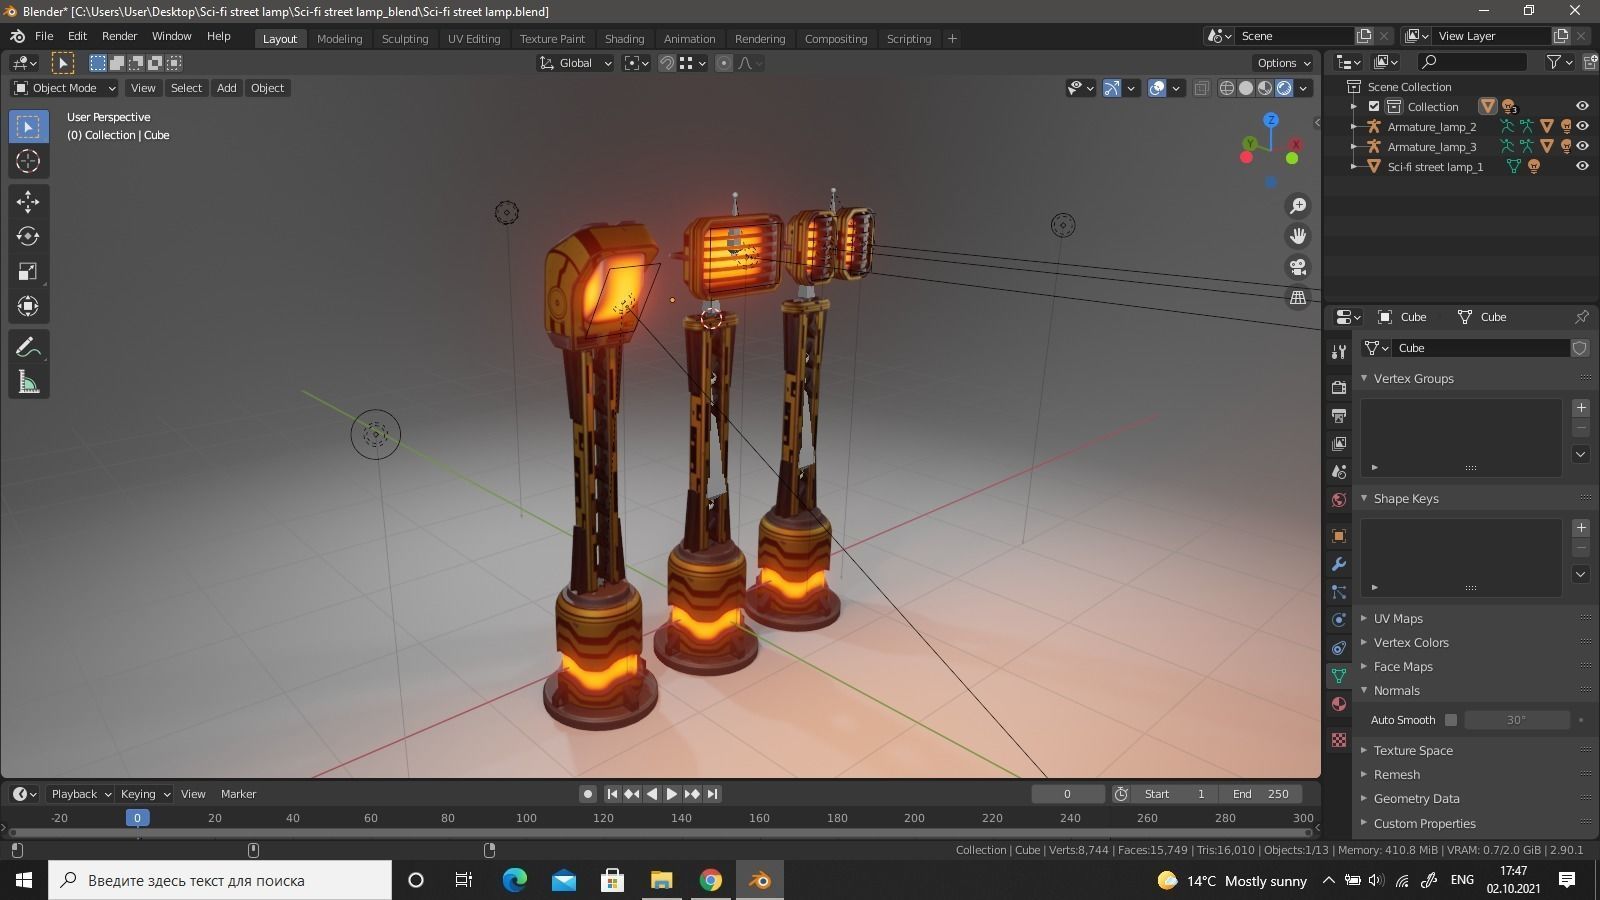
Task: Switch to the Modeling workspace tab
Action: 339,39
